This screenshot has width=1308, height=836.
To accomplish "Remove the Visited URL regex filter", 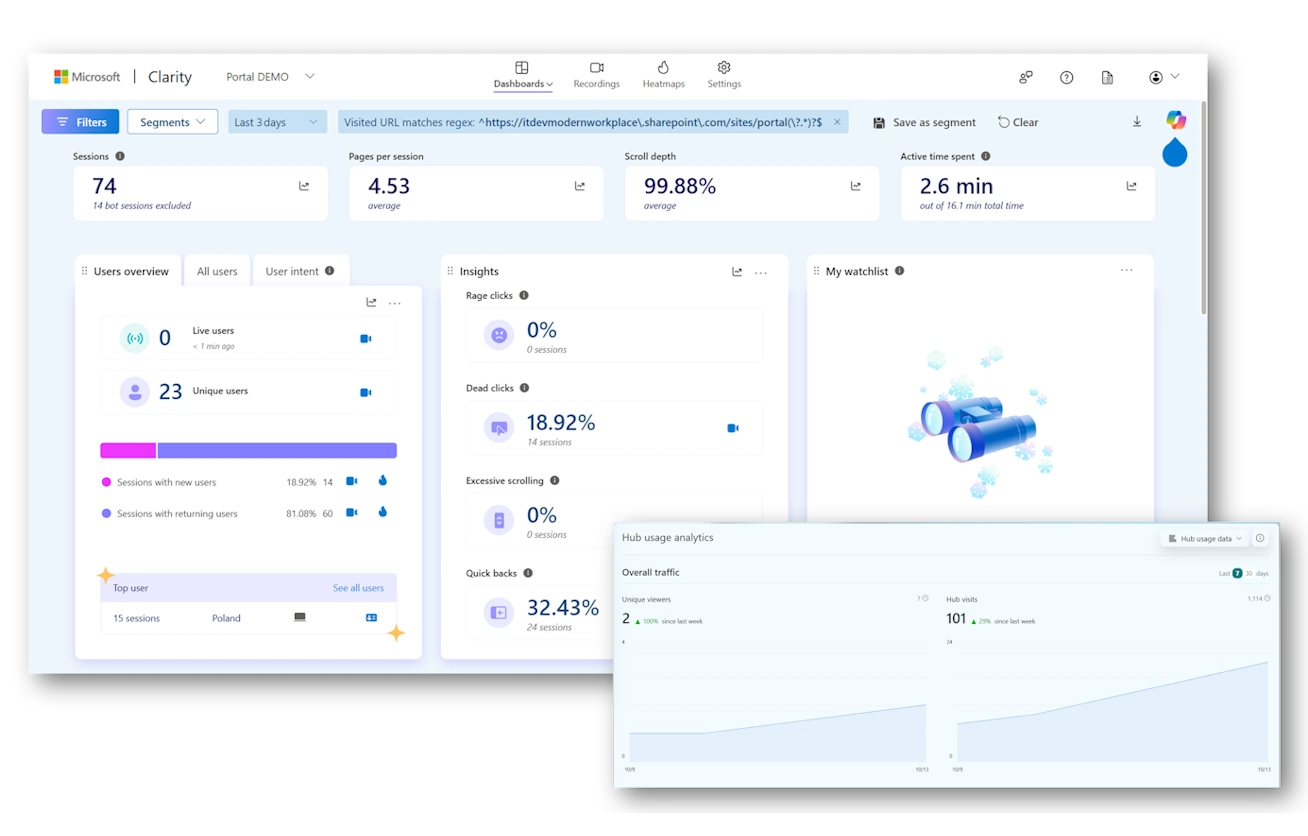I will [837, 122].
